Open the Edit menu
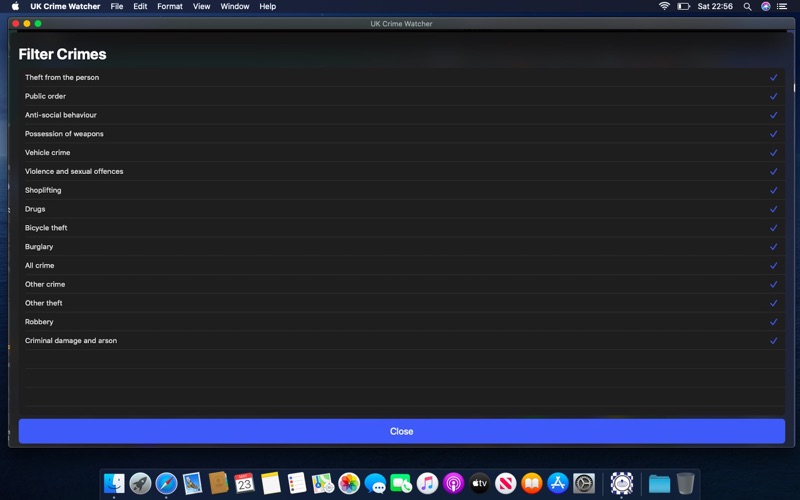 pyautogui.click(x=140, y=7)
